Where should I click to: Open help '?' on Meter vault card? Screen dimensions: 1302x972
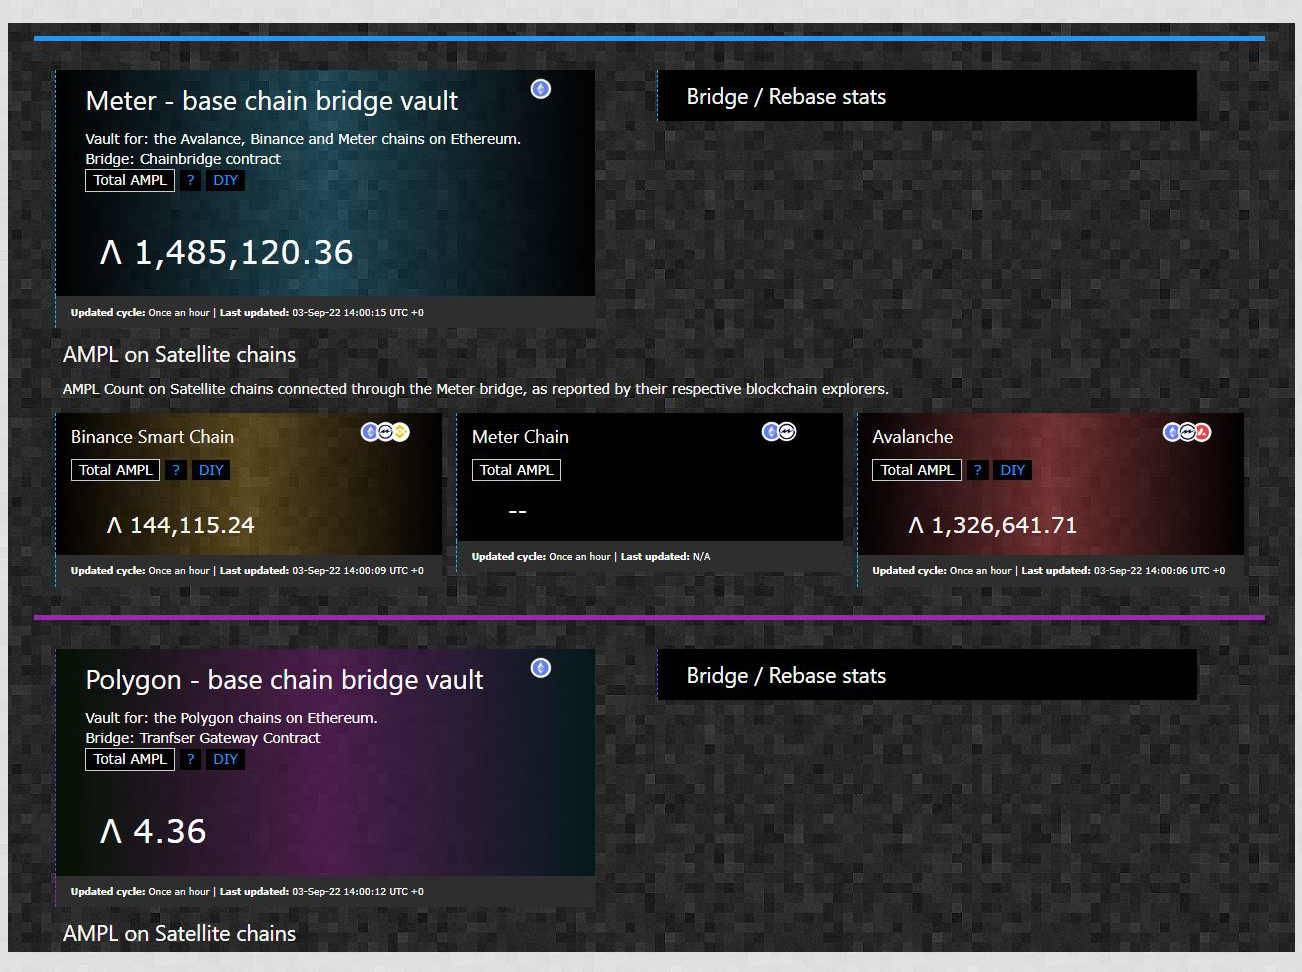pos(190,180)
